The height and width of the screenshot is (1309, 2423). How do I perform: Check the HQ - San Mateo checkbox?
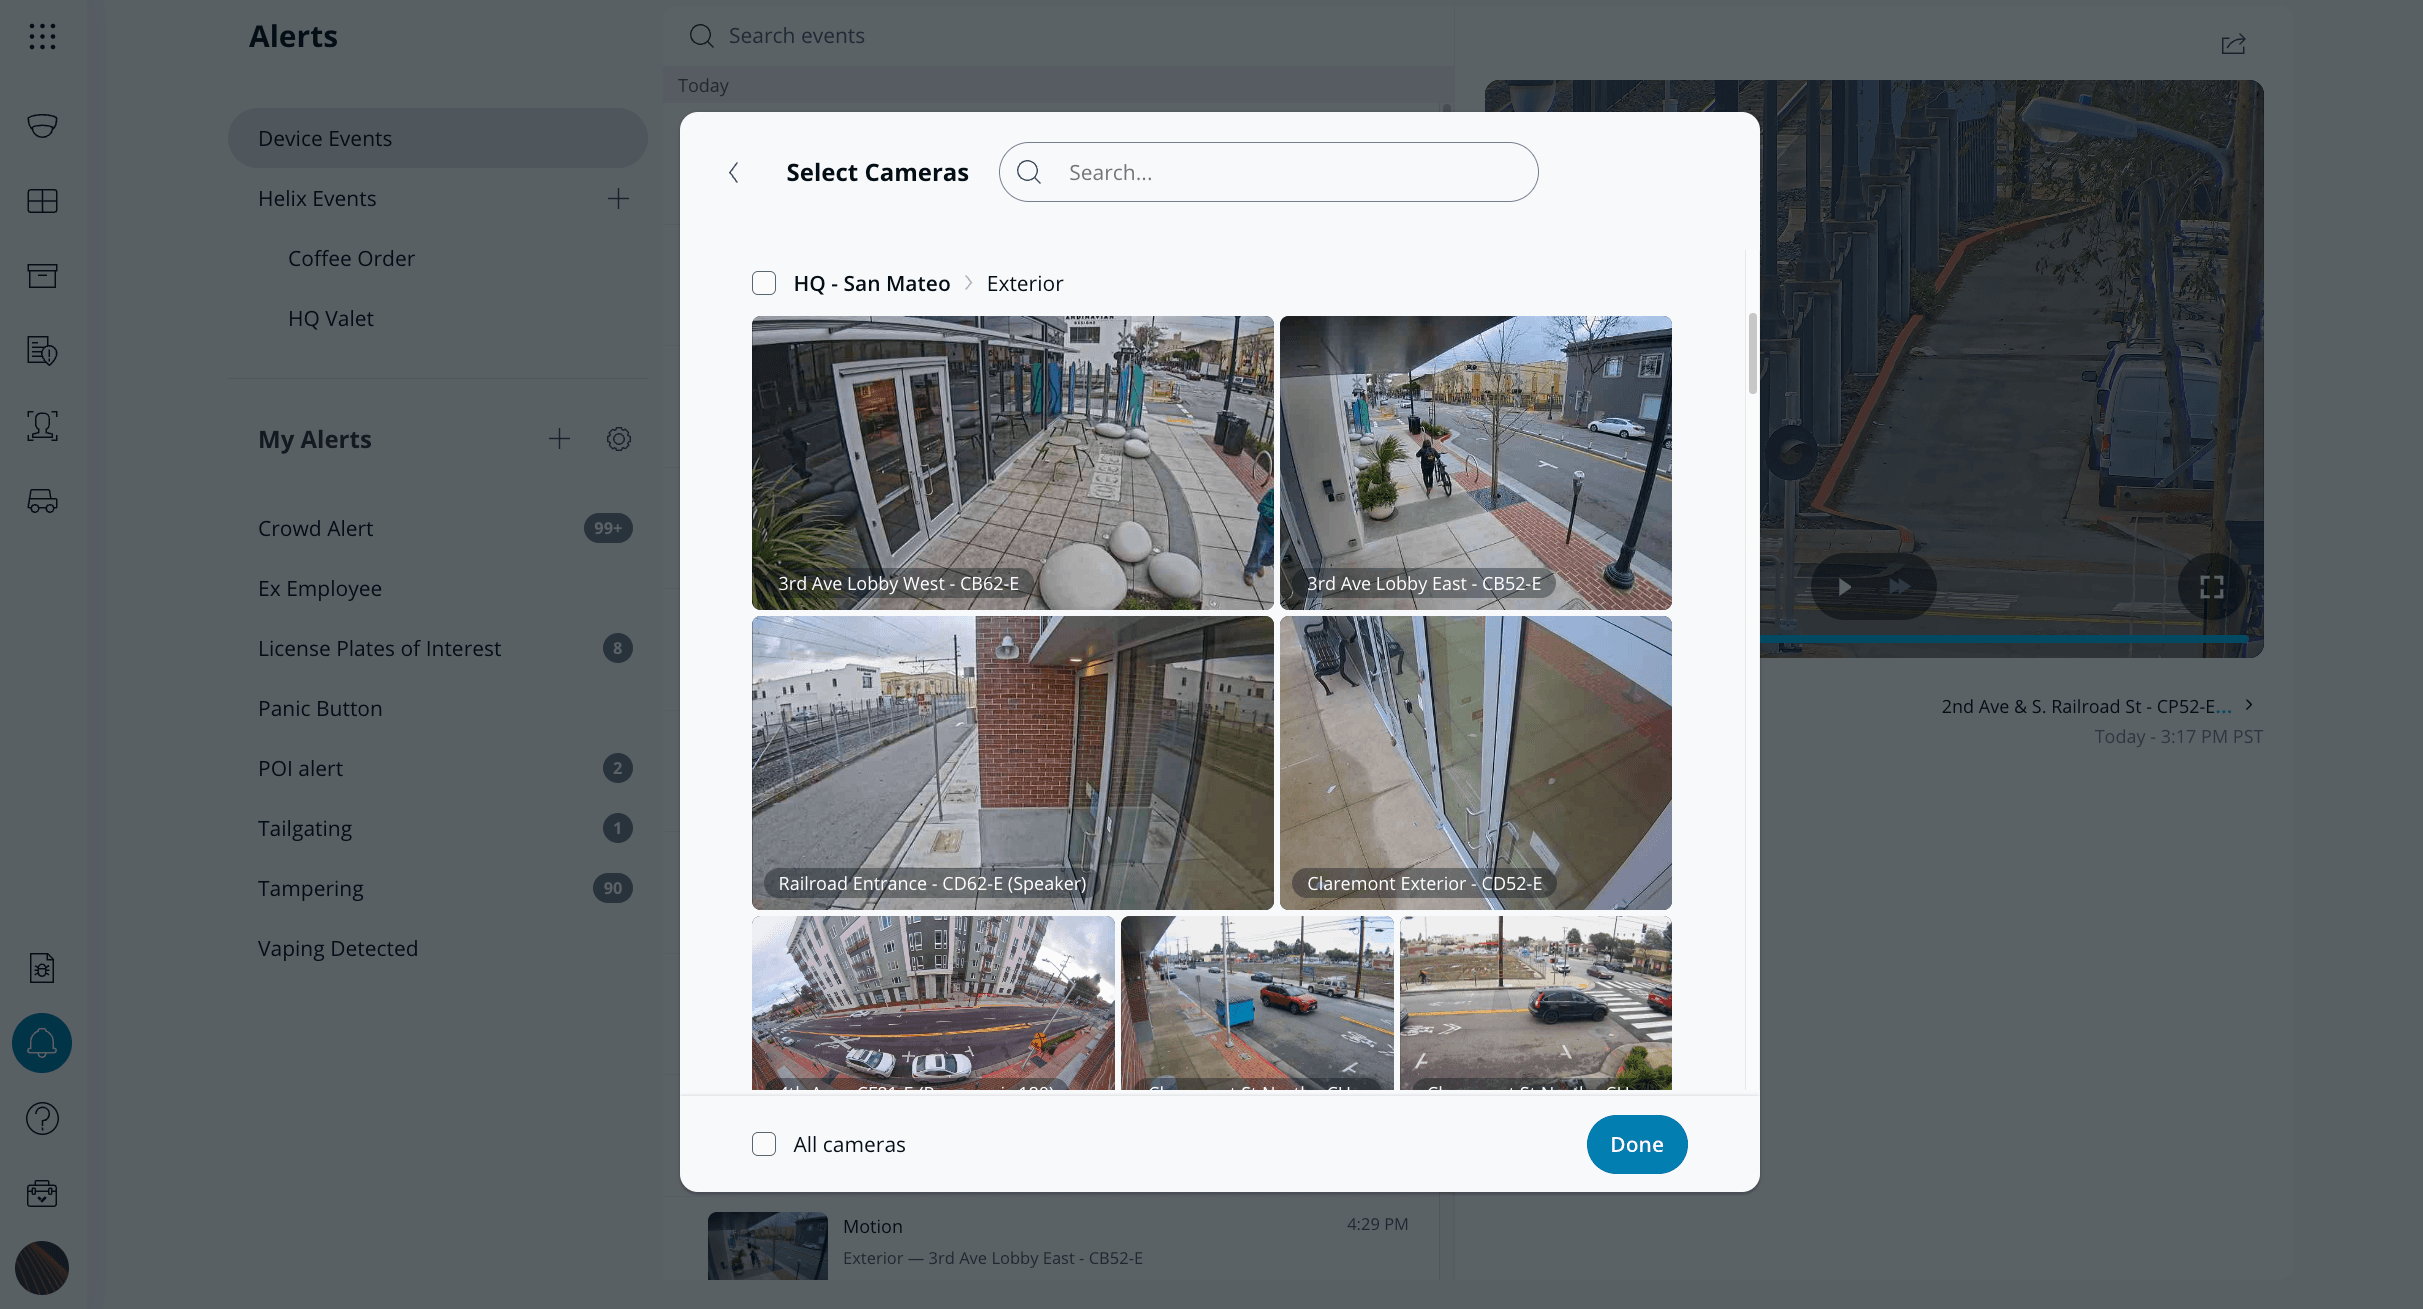(x=764, y=283)
